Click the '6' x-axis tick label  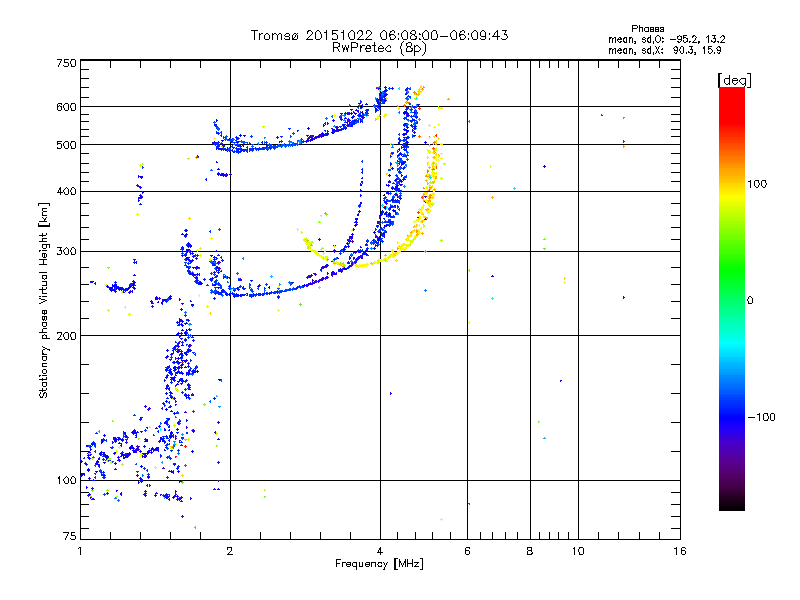tap(467, 551)
